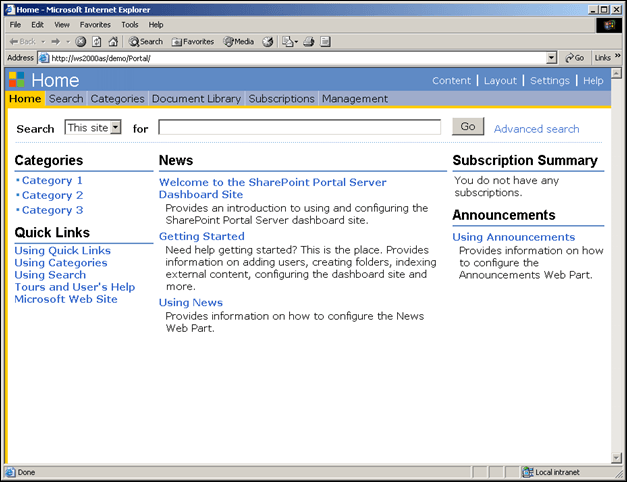
Task: Open the Using Categories link
Action: pyautogui.click(x=61, y=263)
